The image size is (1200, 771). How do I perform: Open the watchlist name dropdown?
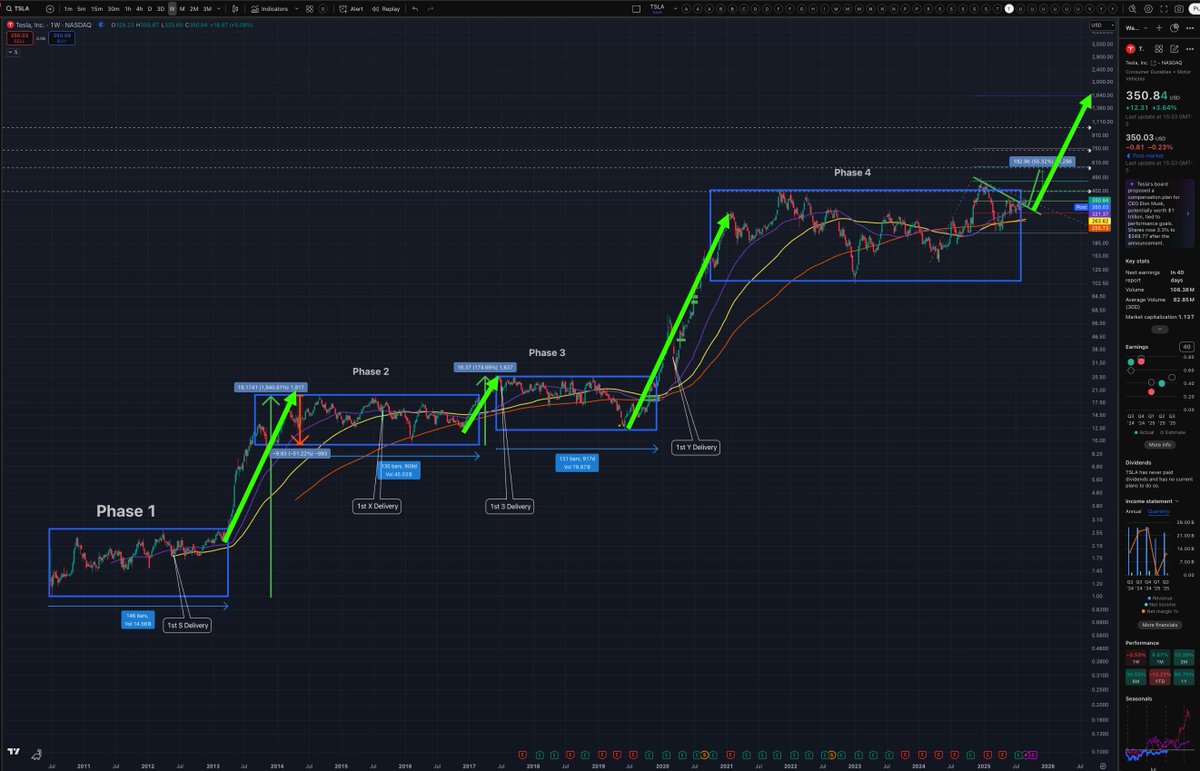(x=1136, y=28)
